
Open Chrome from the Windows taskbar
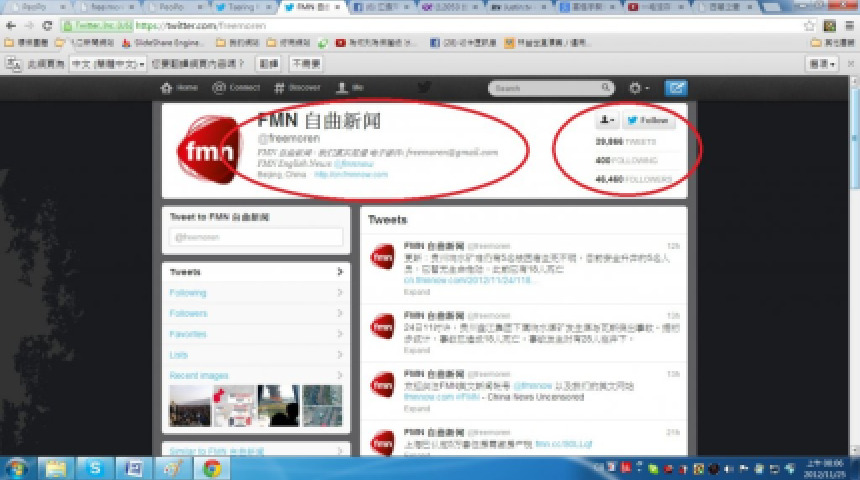click(x=211, y=467)
